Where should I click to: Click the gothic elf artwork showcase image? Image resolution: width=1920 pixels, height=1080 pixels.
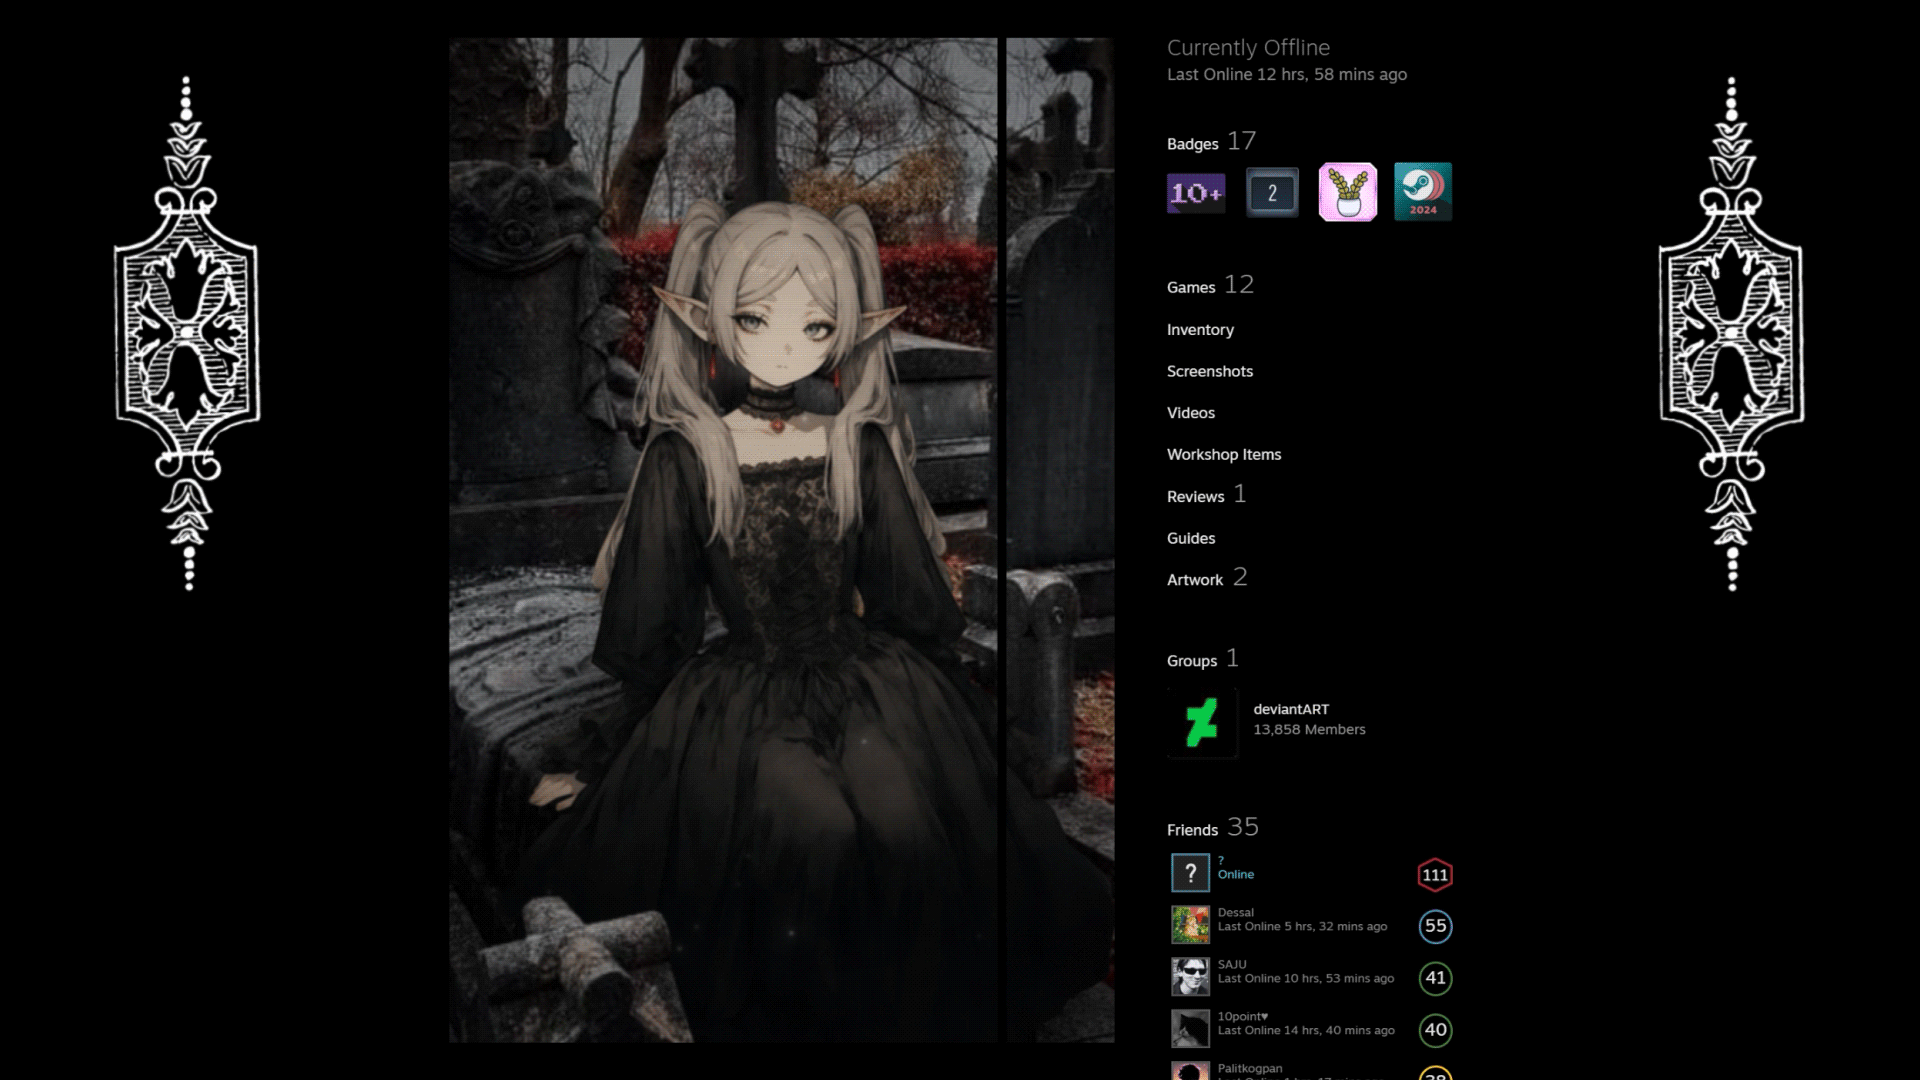tap(723, 540)
